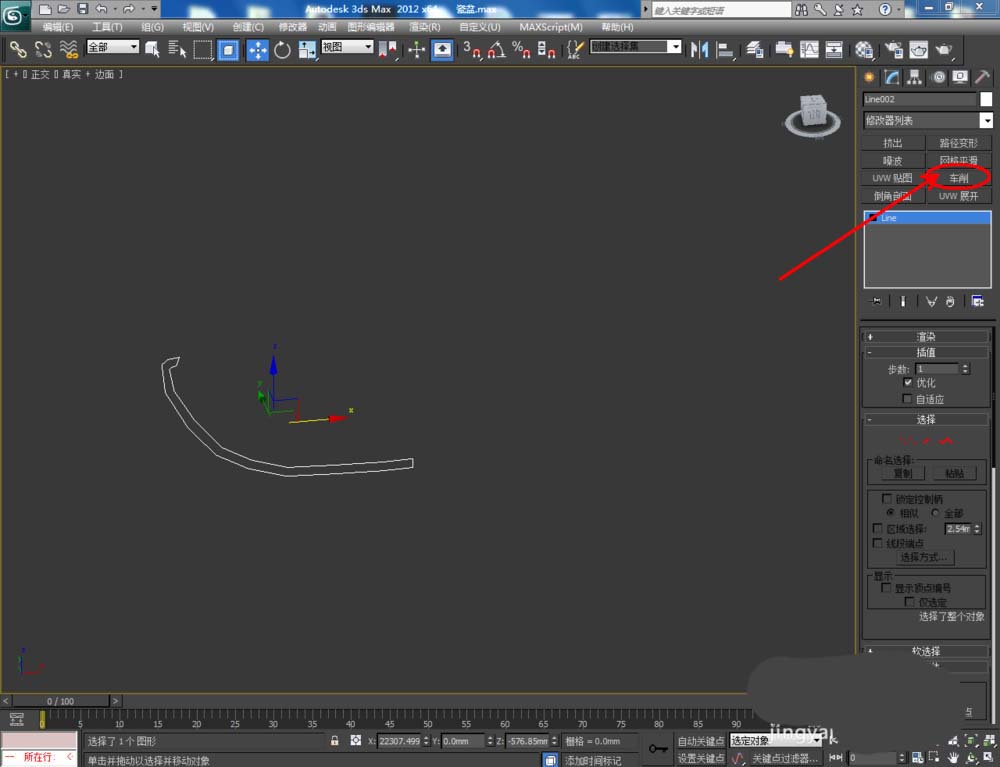Click the 车削 (Lathe) modifier button
This screenshot has height=767, width=1000.
tap(959, 178)
